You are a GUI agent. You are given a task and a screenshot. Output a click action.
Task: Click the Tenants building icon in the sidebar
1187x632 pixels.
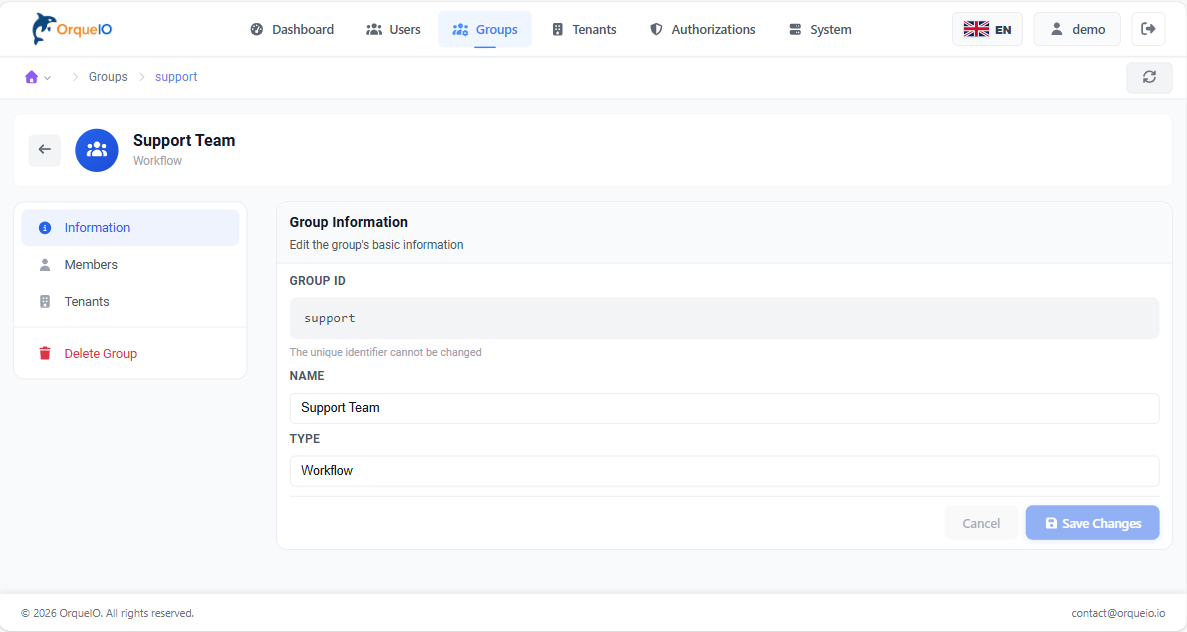click(x=44, y=301)
